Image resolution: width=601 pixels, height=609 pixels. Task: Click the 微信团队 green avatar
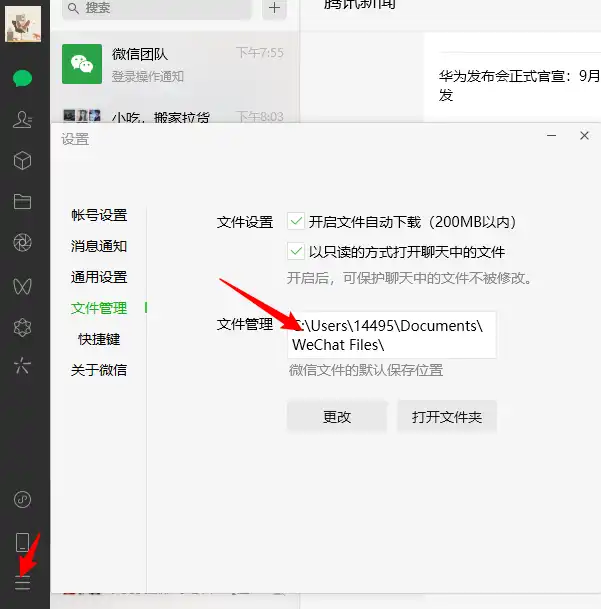(82, 64)
